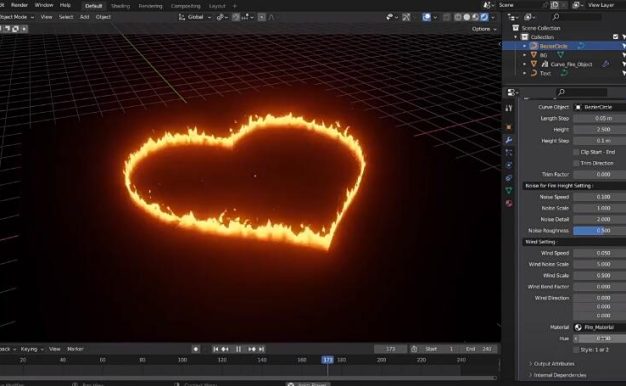Click the proportional falloff curve icon
The width and height of the screenshot is (626, 386).
point(271,17)
